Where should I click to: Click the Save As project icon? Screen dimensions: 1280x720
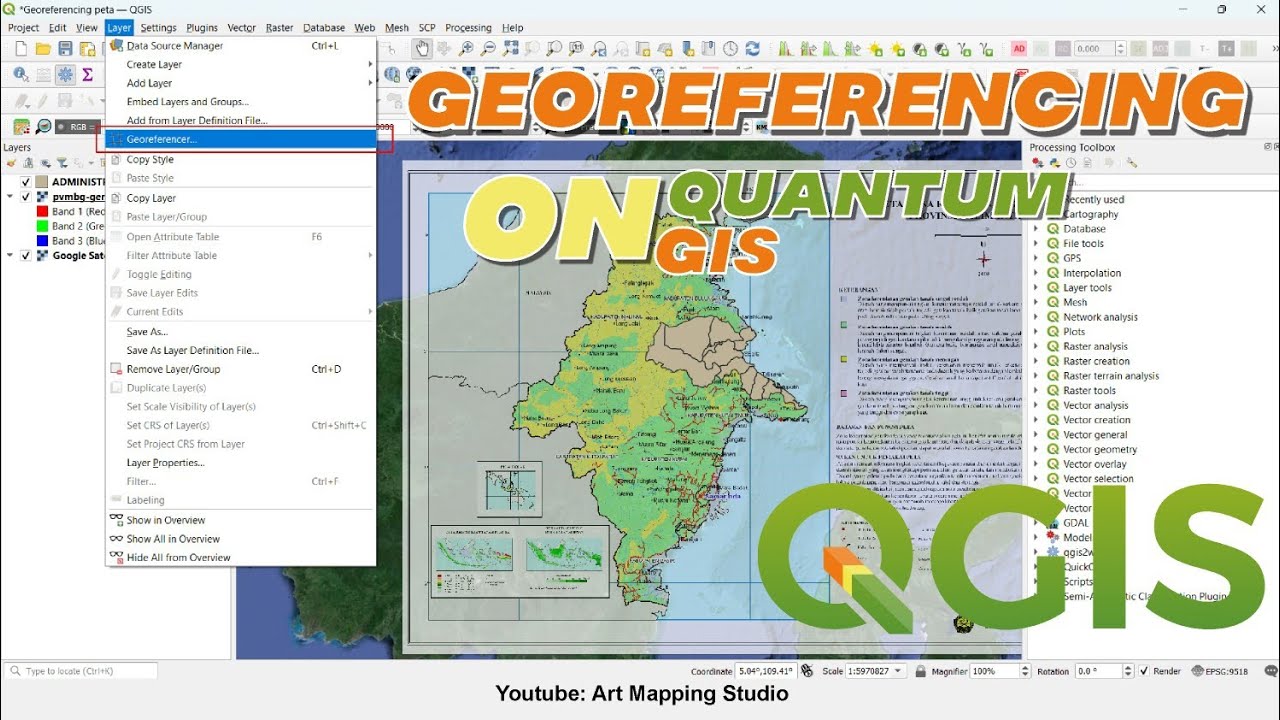tap(88, 48)
